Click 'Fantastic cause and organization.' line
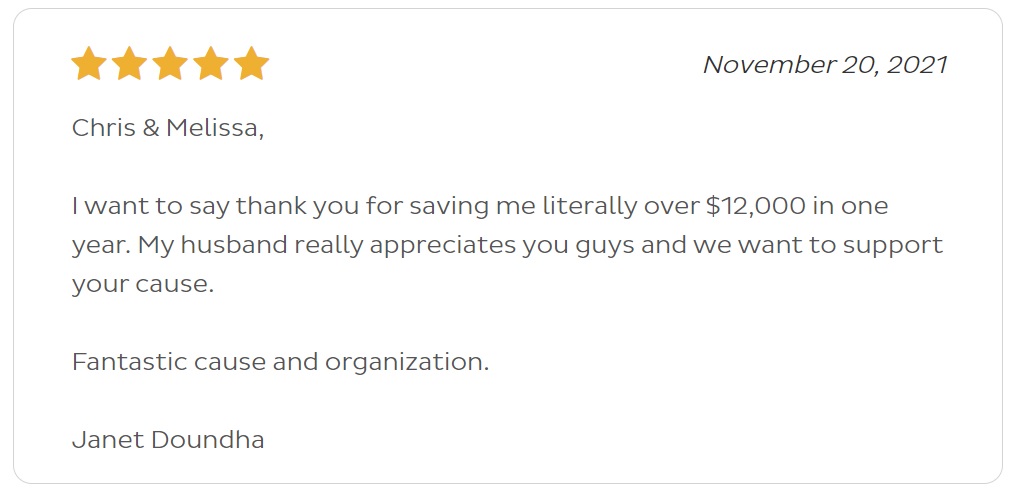The height and width of the screenshot is (495, 1015). coord(280,362)
